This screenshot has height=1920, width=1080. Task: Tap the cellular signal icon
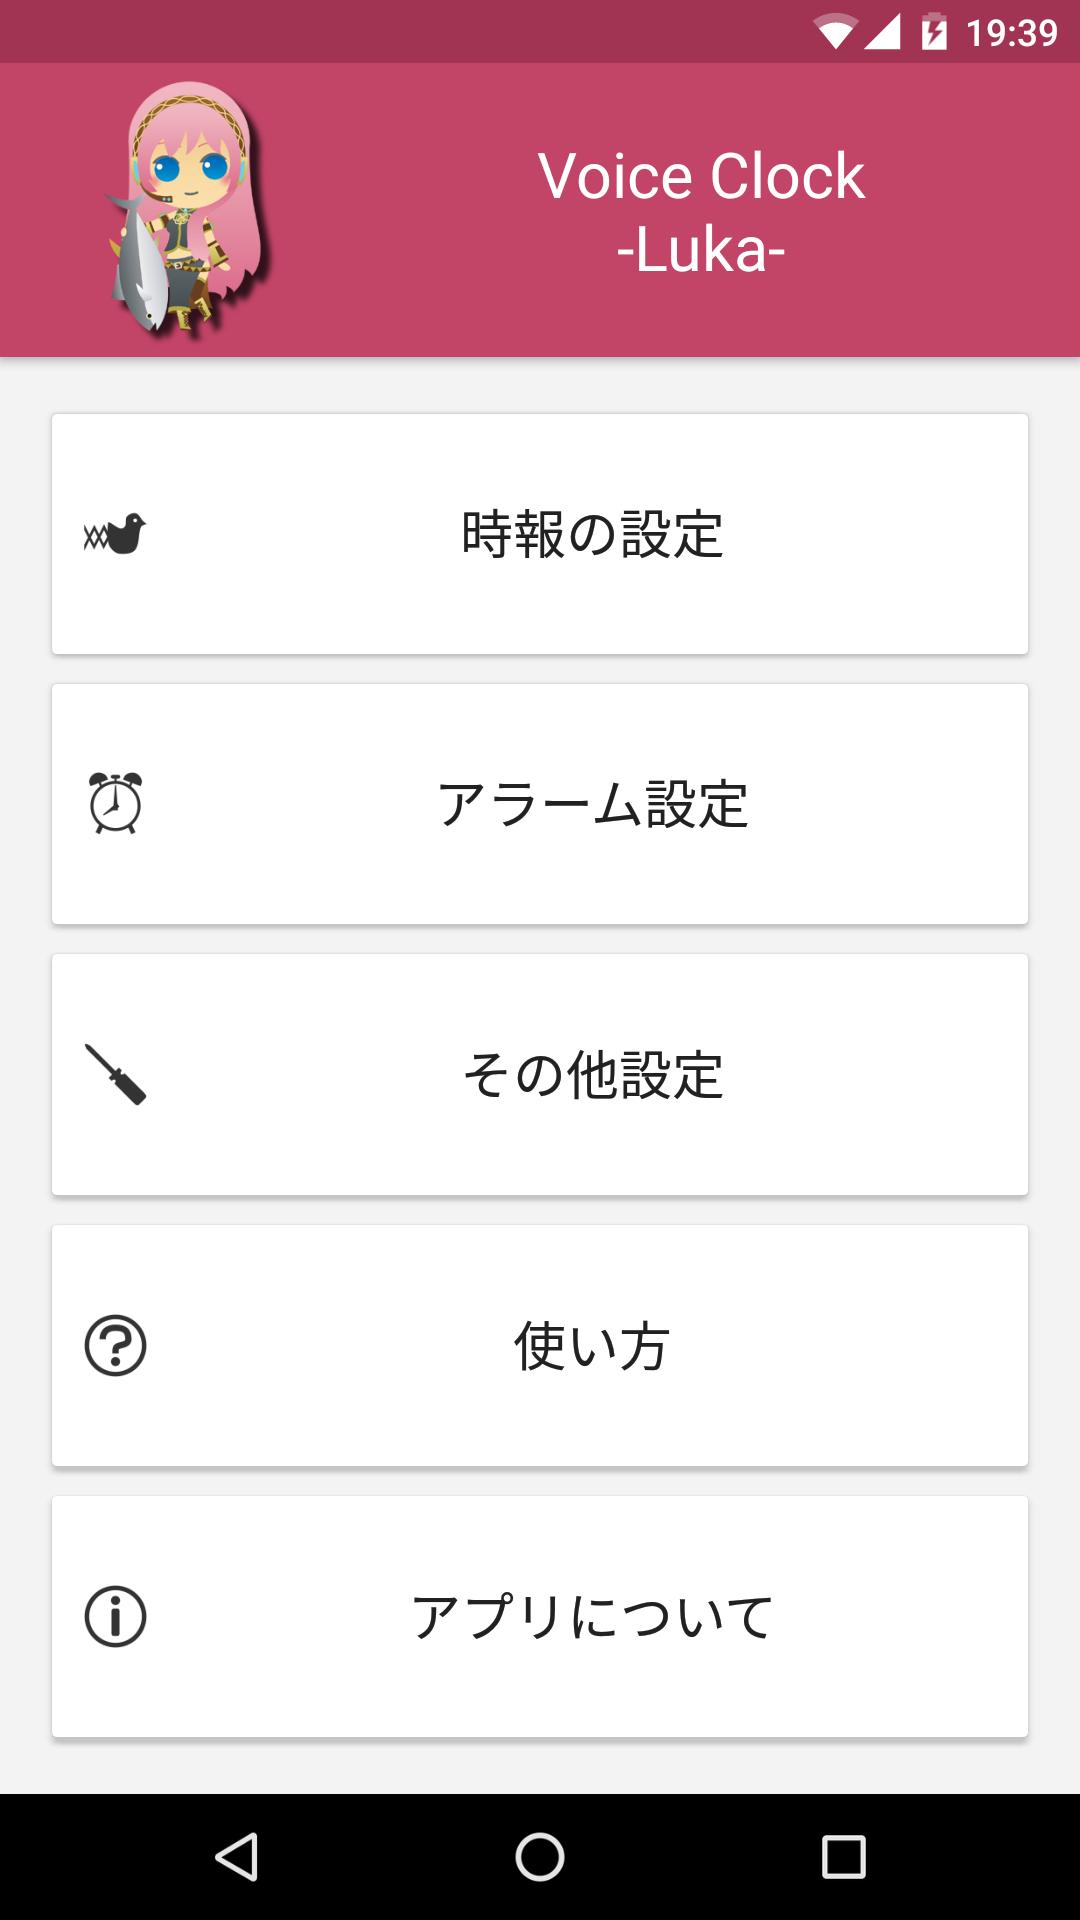tap(883, 32)
